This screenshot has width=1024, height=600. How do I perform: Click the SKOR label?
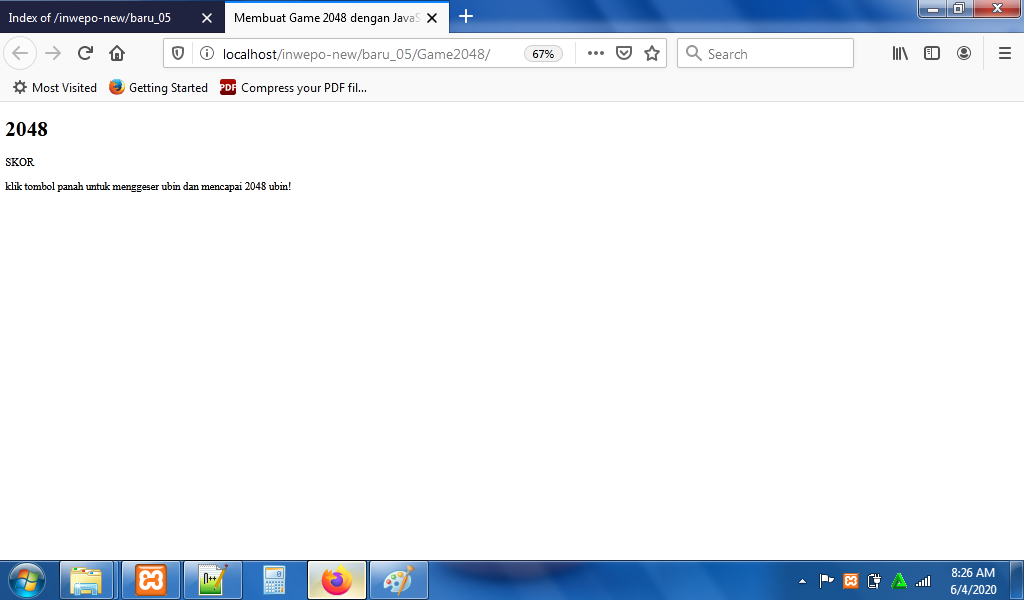click(x=20, y=162)
